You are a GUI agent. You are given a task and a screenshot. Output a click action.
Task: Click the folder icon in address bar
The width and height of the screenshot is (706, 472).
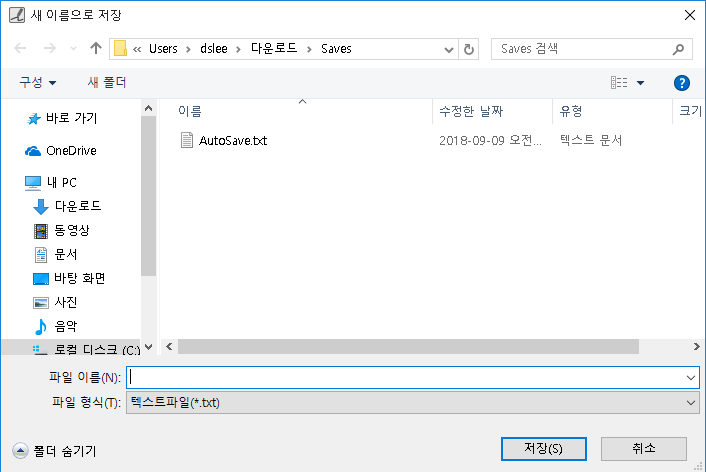(120, 48)
